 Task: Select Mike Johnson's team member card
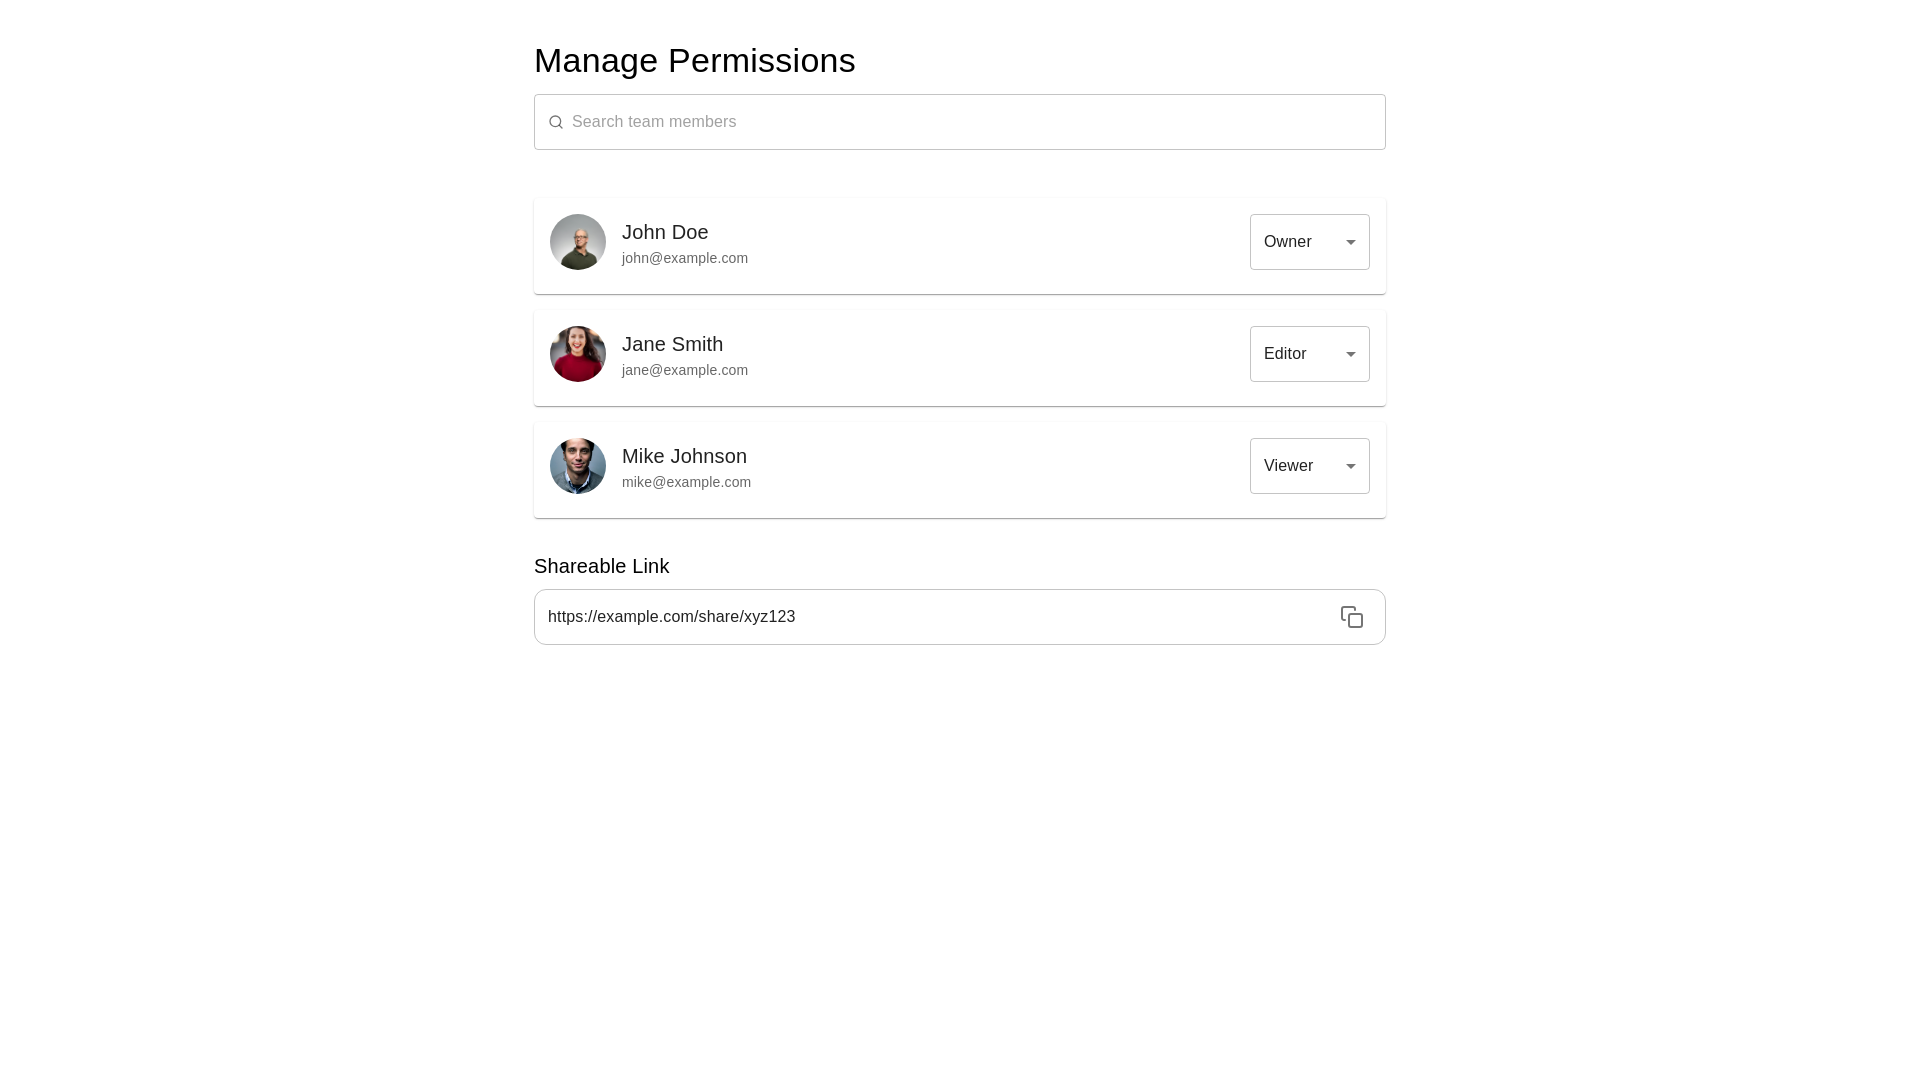click(x=959, y=469)
